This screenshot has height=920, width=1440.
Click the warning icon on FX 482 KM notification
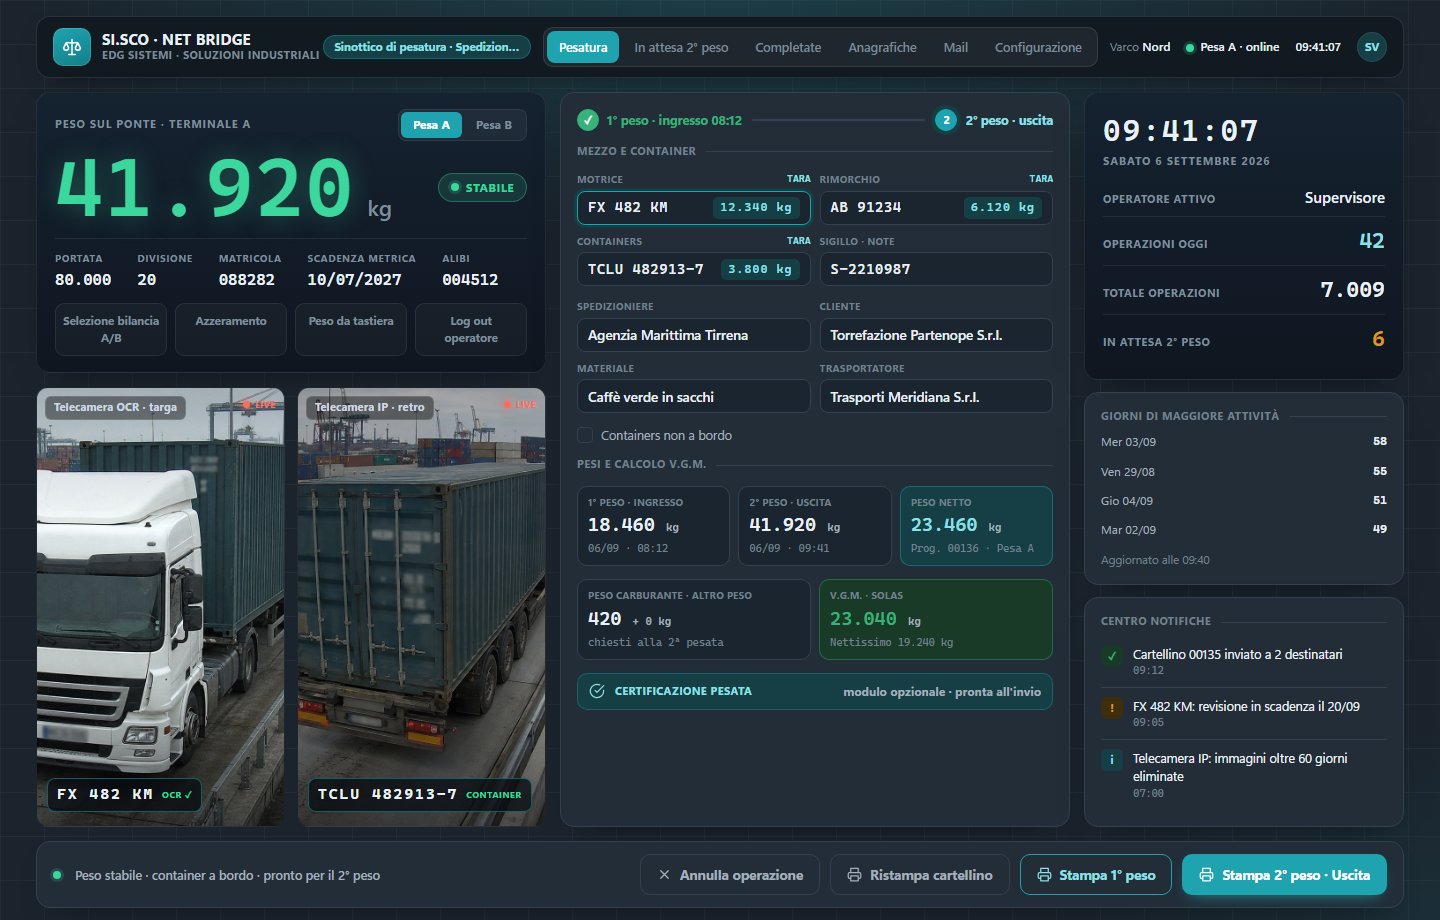[1112, 708]
